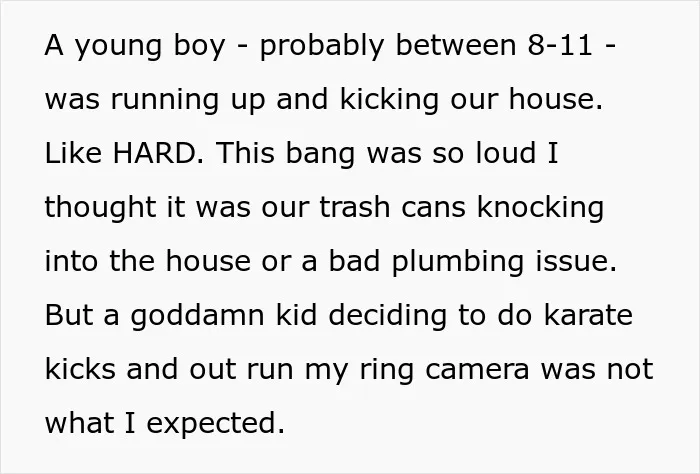Click the word "running"
Viewport: 700px width, 474px height.
pyautogui.click(x=165, y=100)
